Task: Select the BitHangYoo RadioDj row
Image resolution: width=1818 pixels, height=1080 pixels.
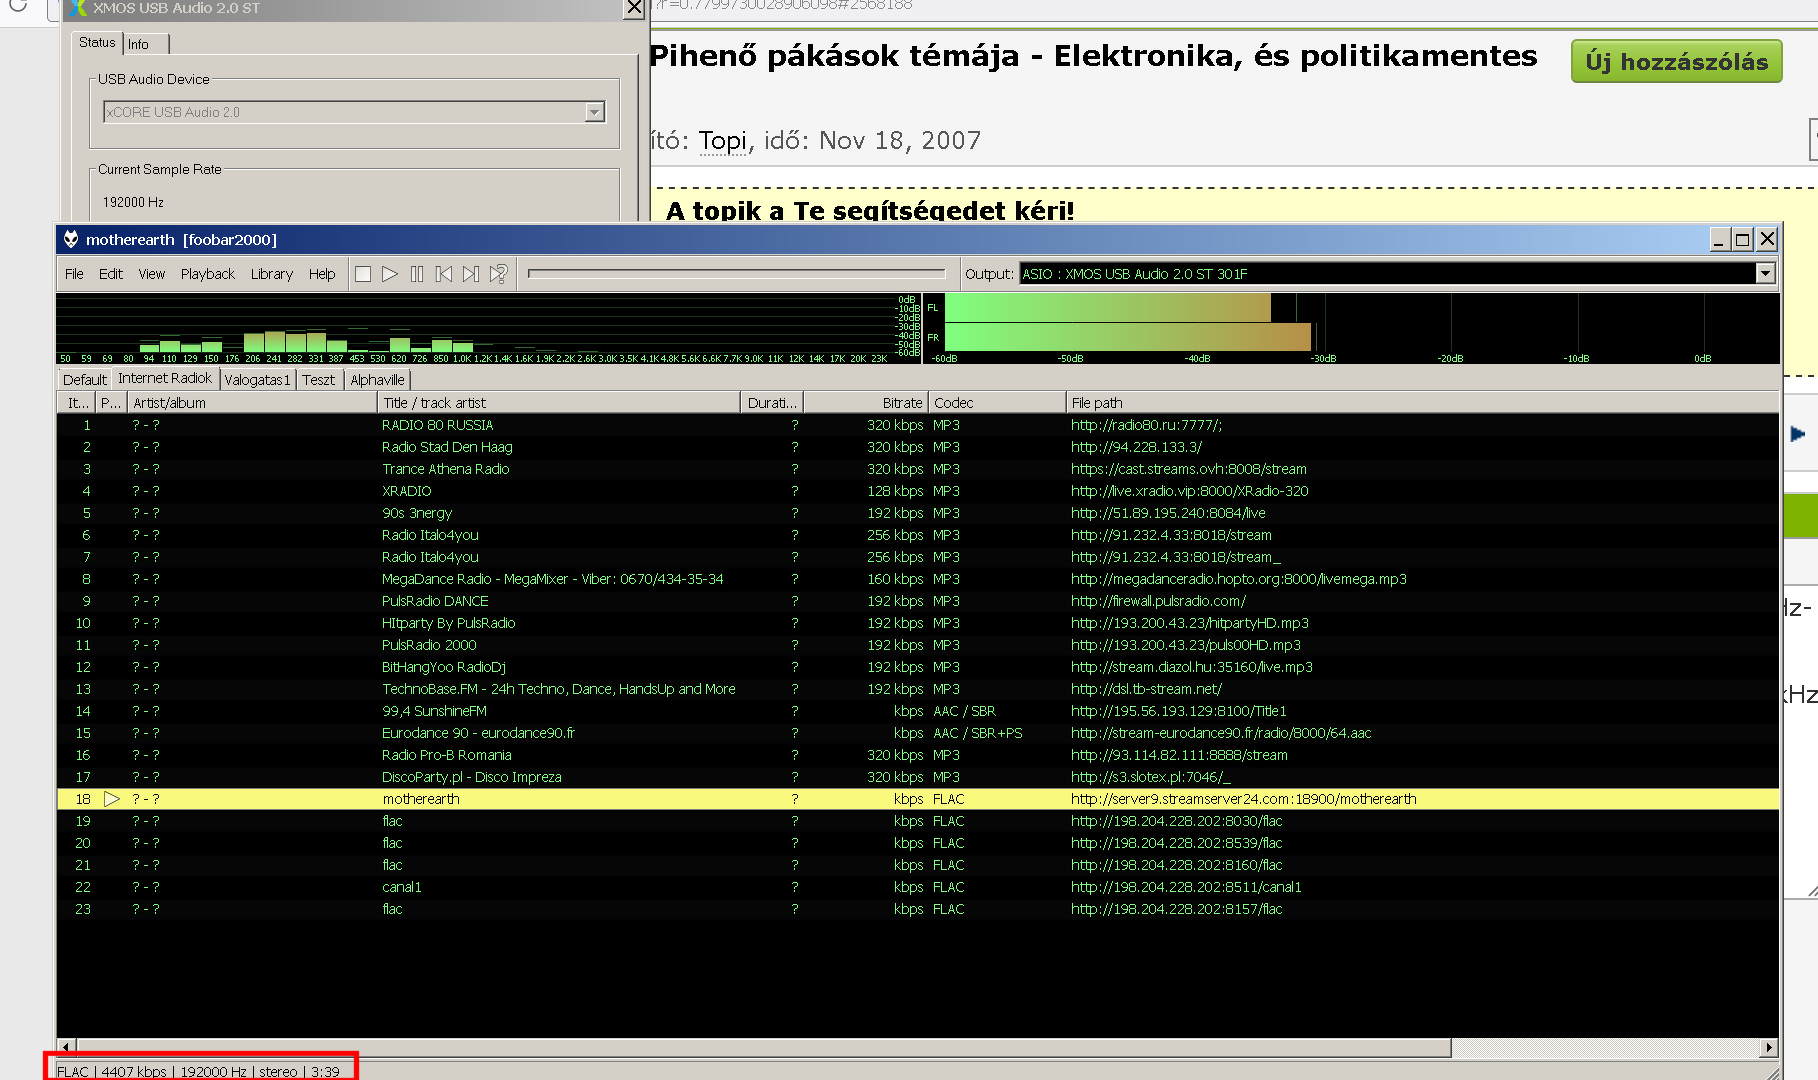Action: click(917, 667)
